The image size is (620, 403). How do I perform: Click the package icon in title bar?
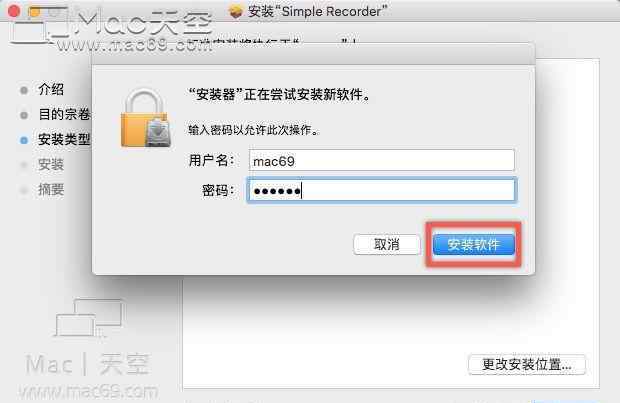pyautogui.click(x=235, y=11)
